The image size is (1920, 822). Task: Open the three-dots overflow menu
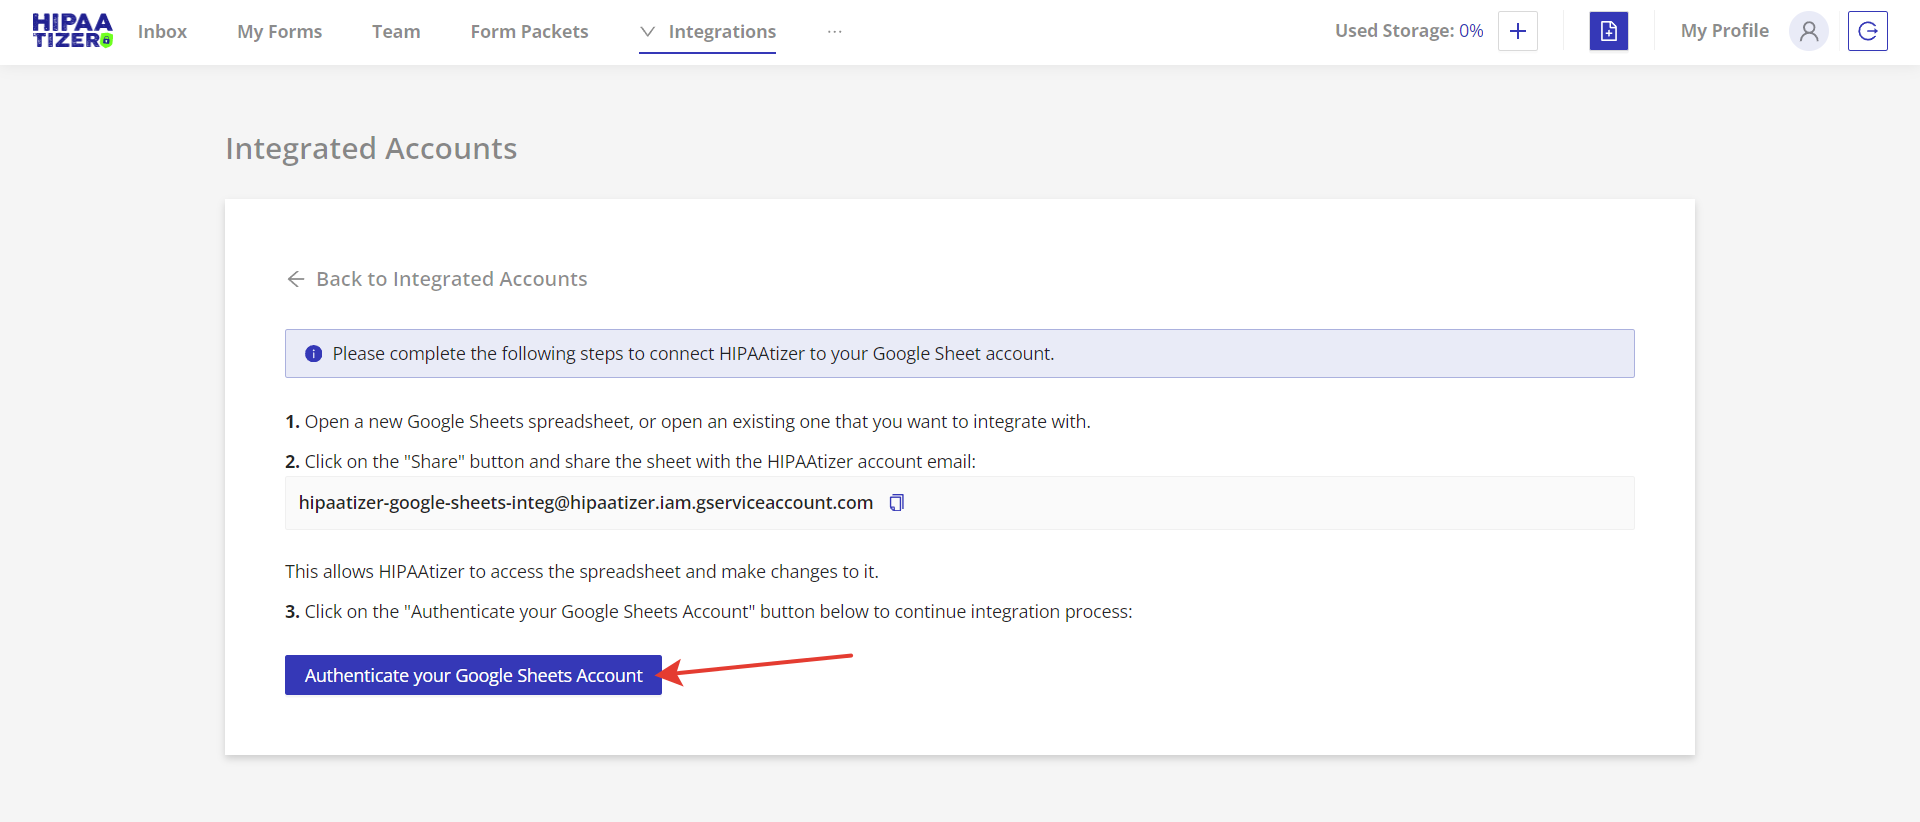point(835,32)
